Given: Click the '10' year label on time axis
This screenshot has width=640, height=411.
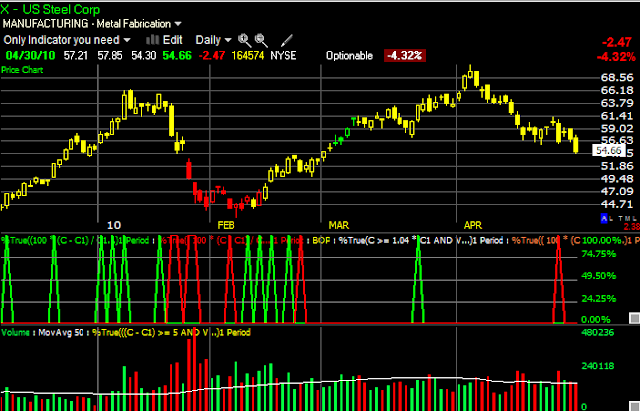Looking at the screenshot, I should (x=114, y=225).
